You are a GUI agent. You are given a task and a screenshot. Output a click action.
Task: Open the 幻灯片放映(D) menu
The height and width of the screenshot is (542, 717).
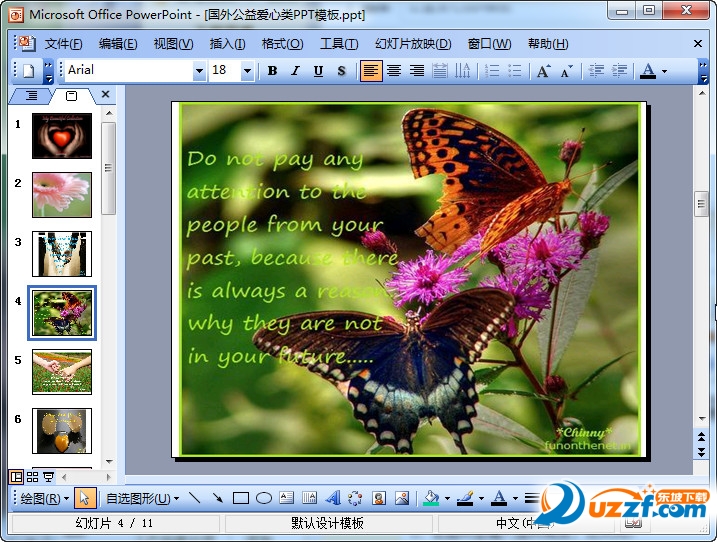coord(413,44)
